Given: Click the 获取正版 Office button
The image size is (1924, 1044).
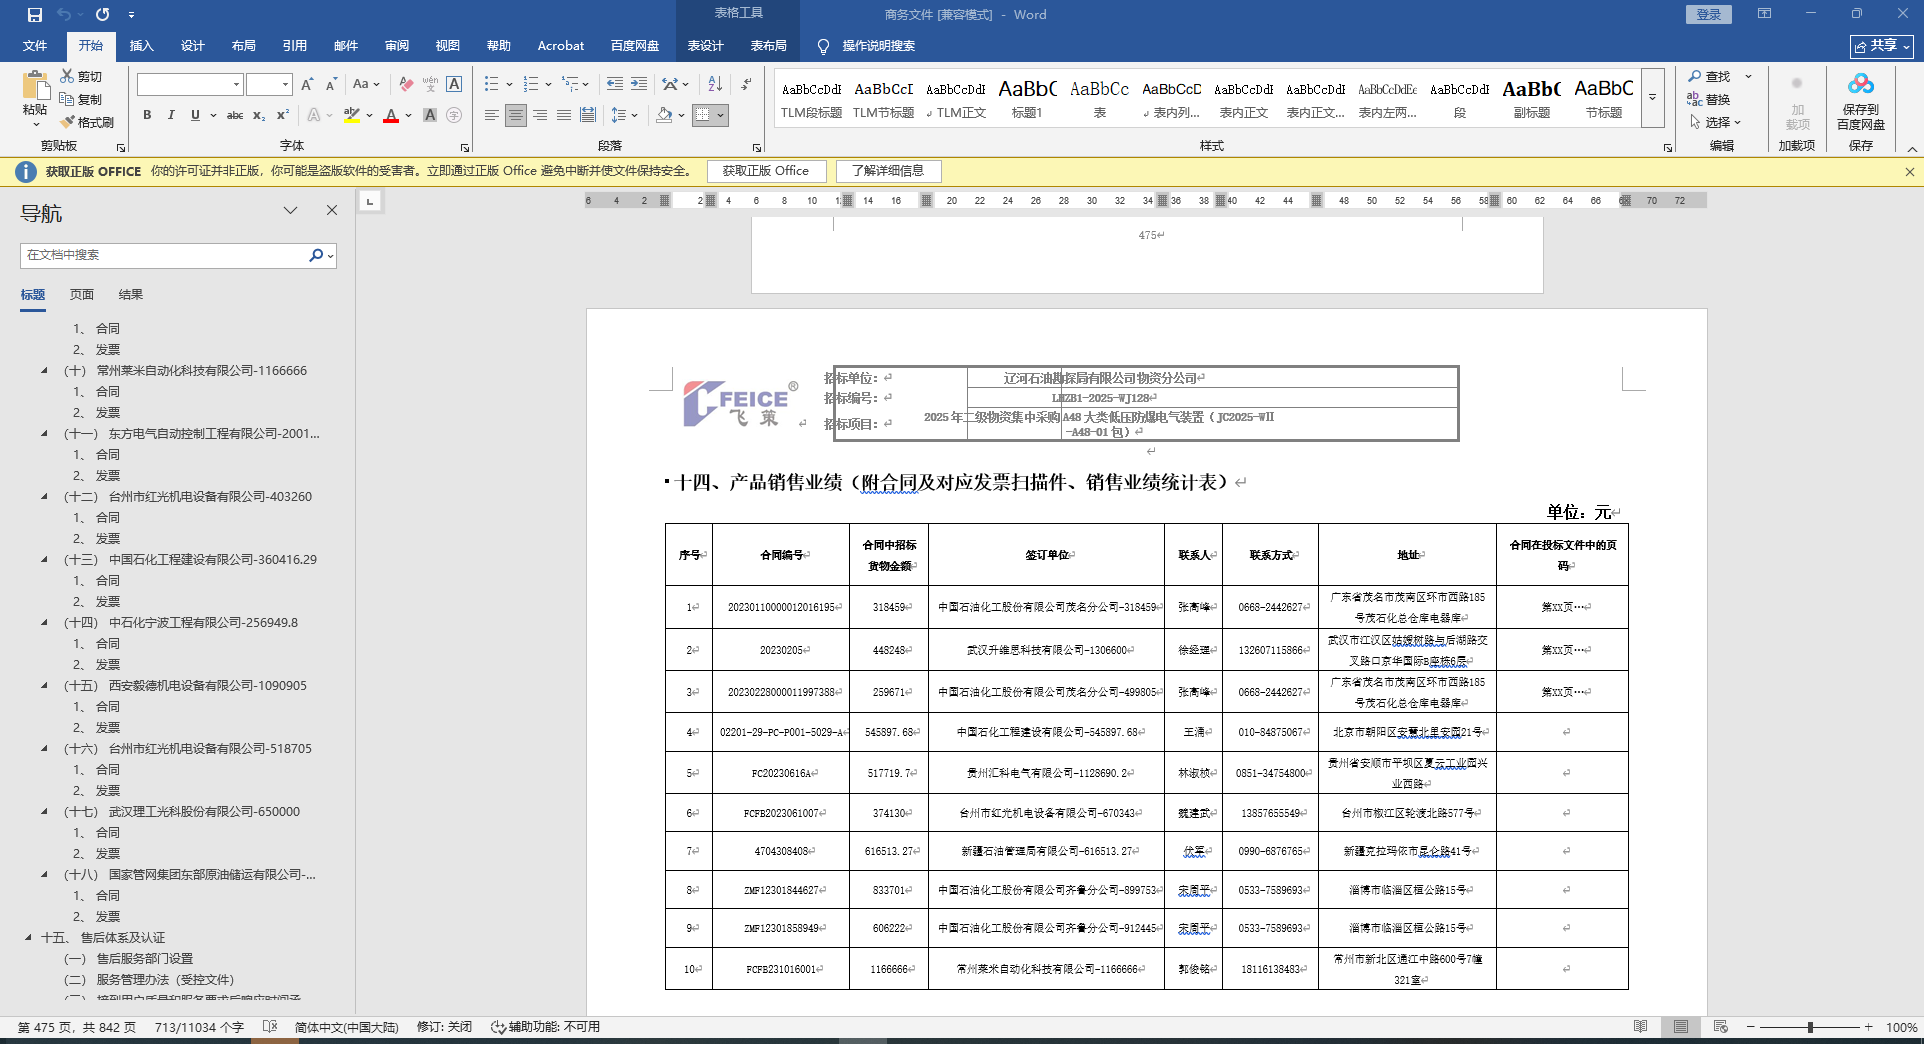Looking at the screenshot, I should [x=766, y=171].
